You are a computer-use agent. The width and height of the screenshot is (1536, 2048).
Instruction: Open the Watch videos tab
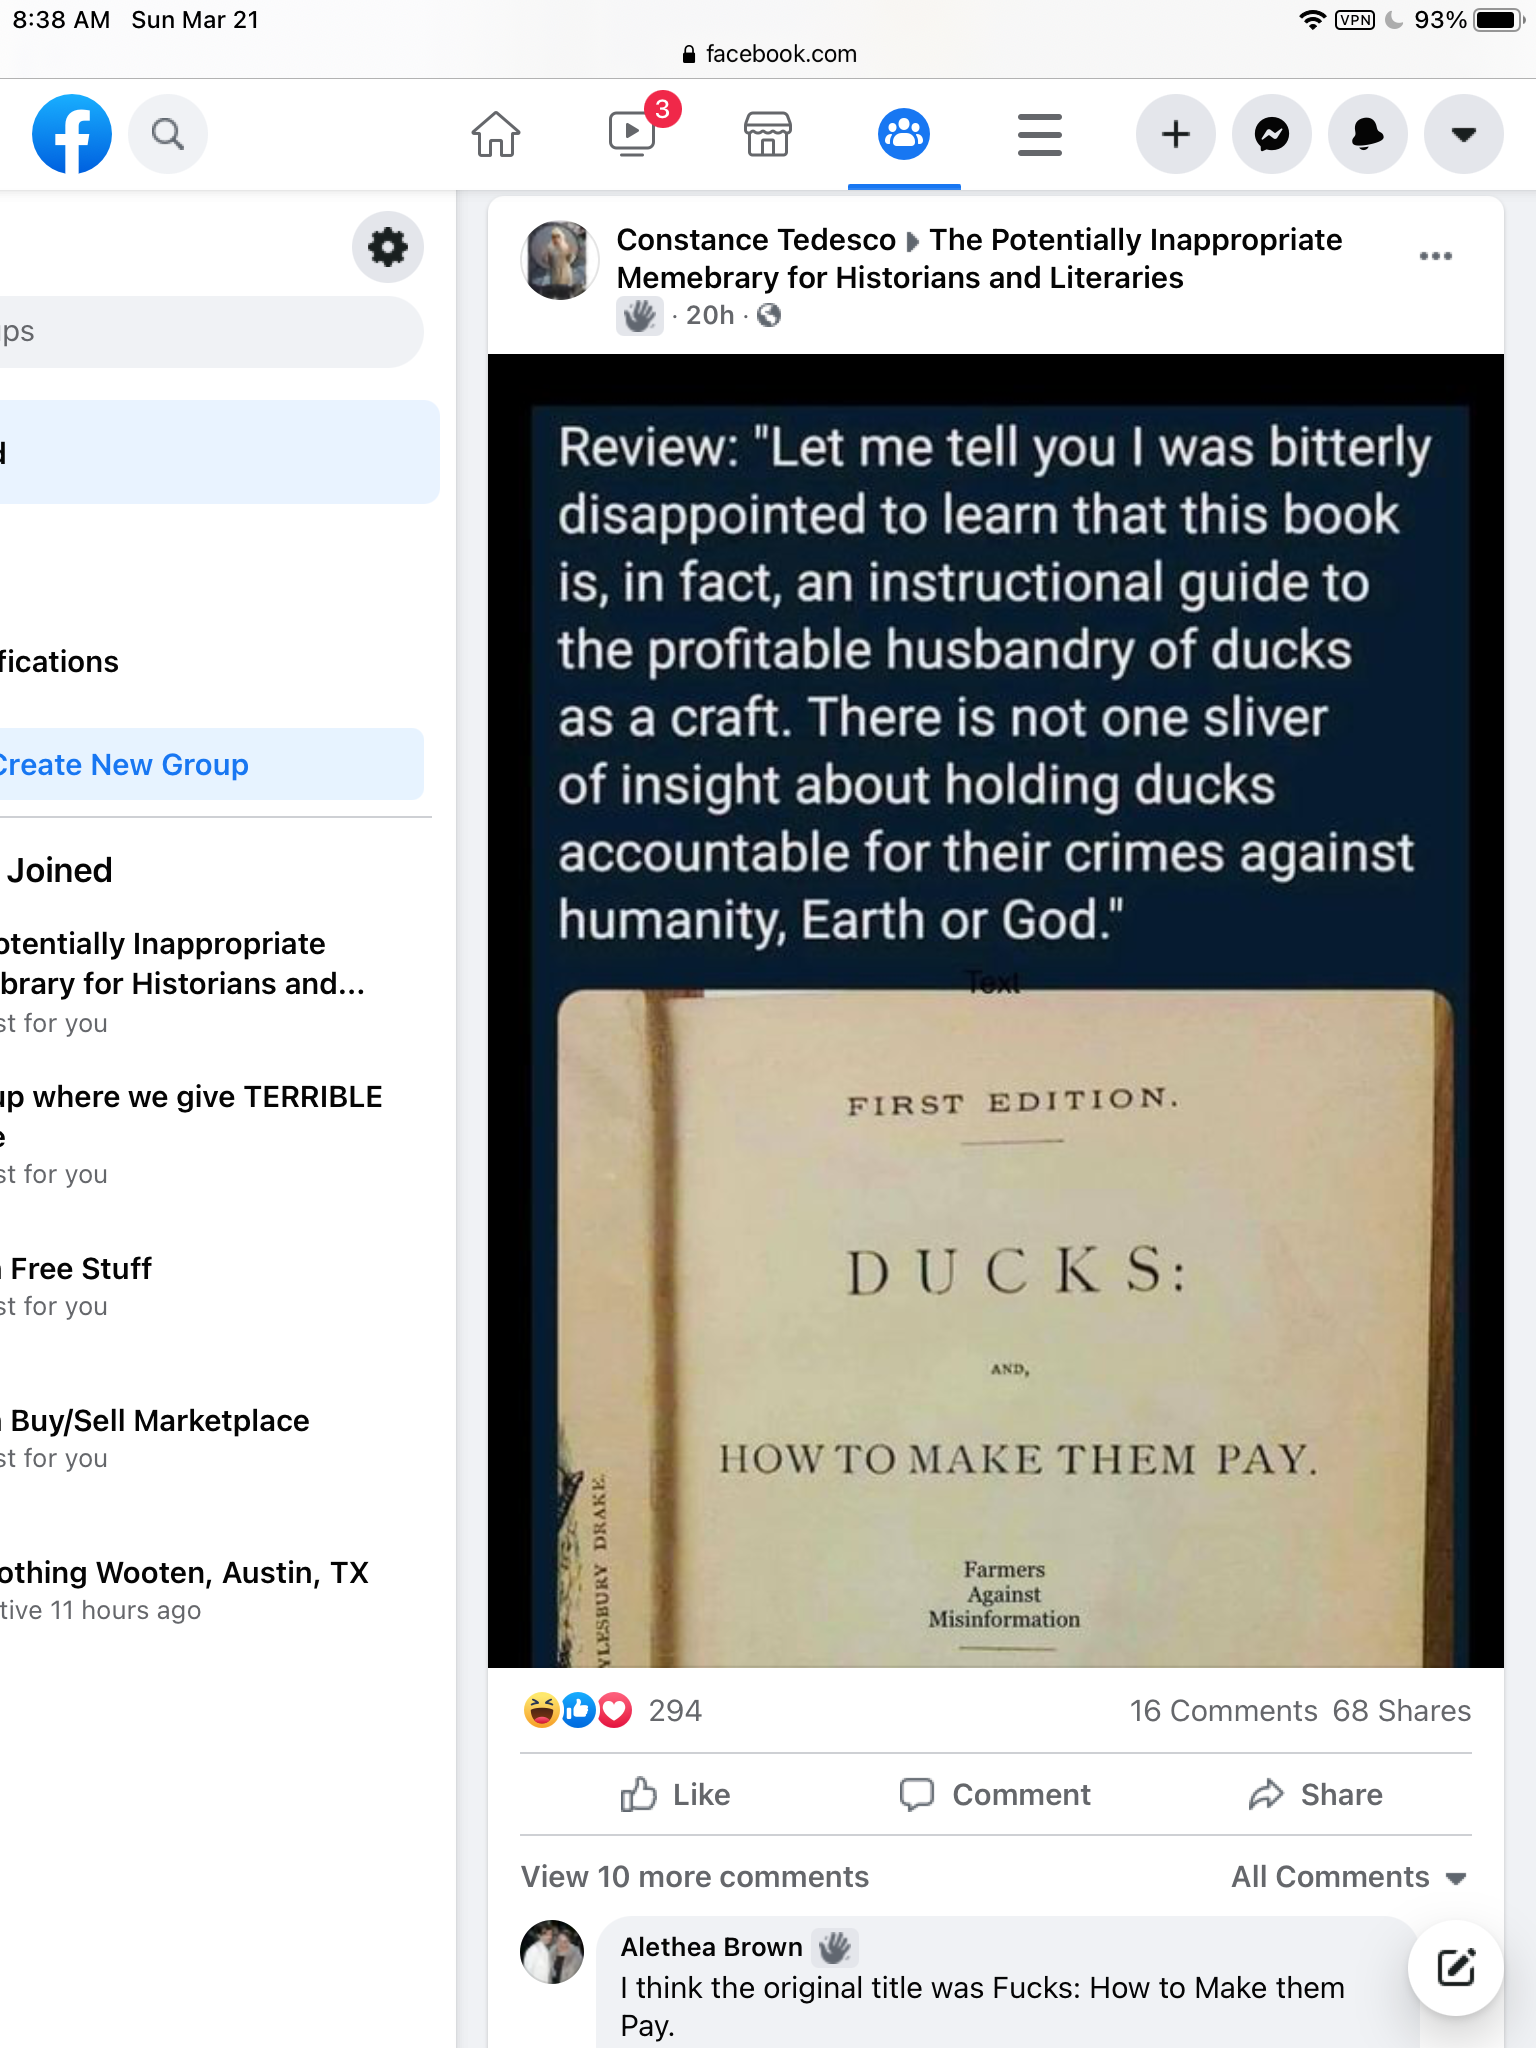click(632, 134)
